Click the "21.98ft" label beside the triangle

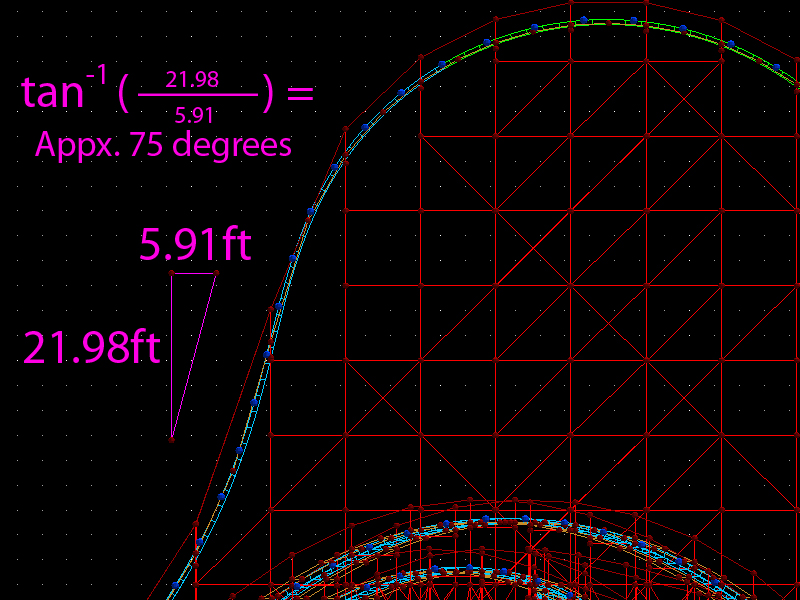coord(92,347)
